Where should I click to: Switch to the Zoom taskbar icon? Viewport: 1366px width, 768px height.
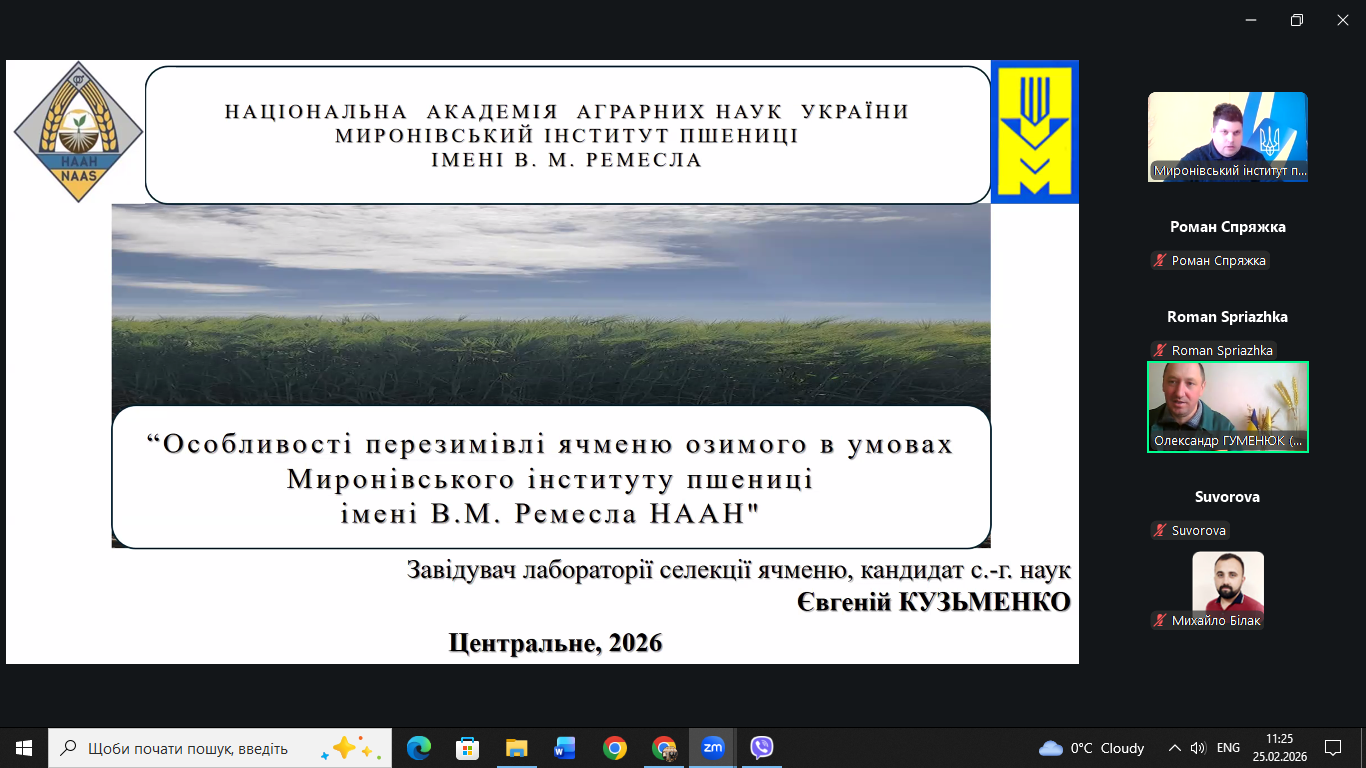[x=712, y=748]
